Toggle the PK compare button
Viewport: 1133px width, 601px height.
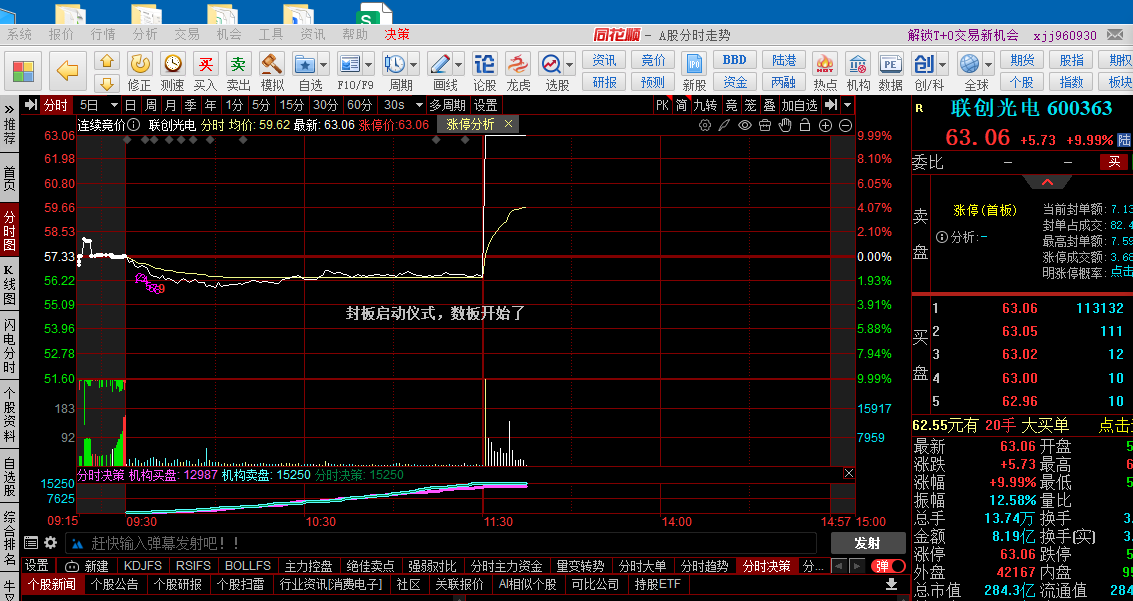click(x=662, y=105)
